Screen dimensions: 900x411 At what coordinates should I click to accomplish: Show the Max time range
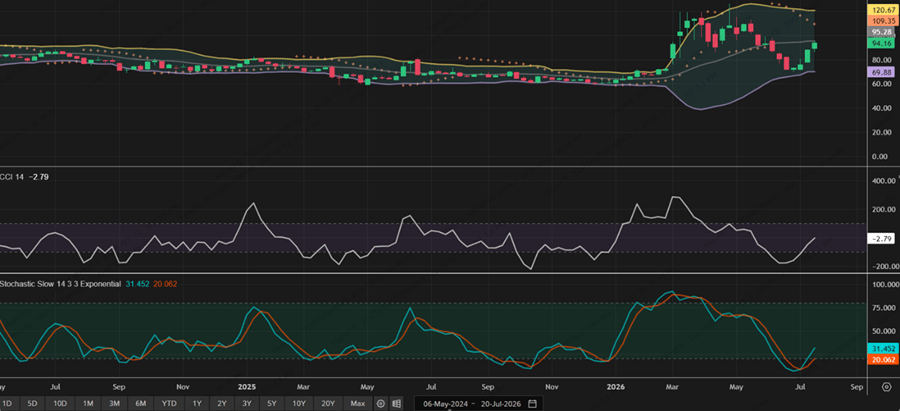(358, 404)
